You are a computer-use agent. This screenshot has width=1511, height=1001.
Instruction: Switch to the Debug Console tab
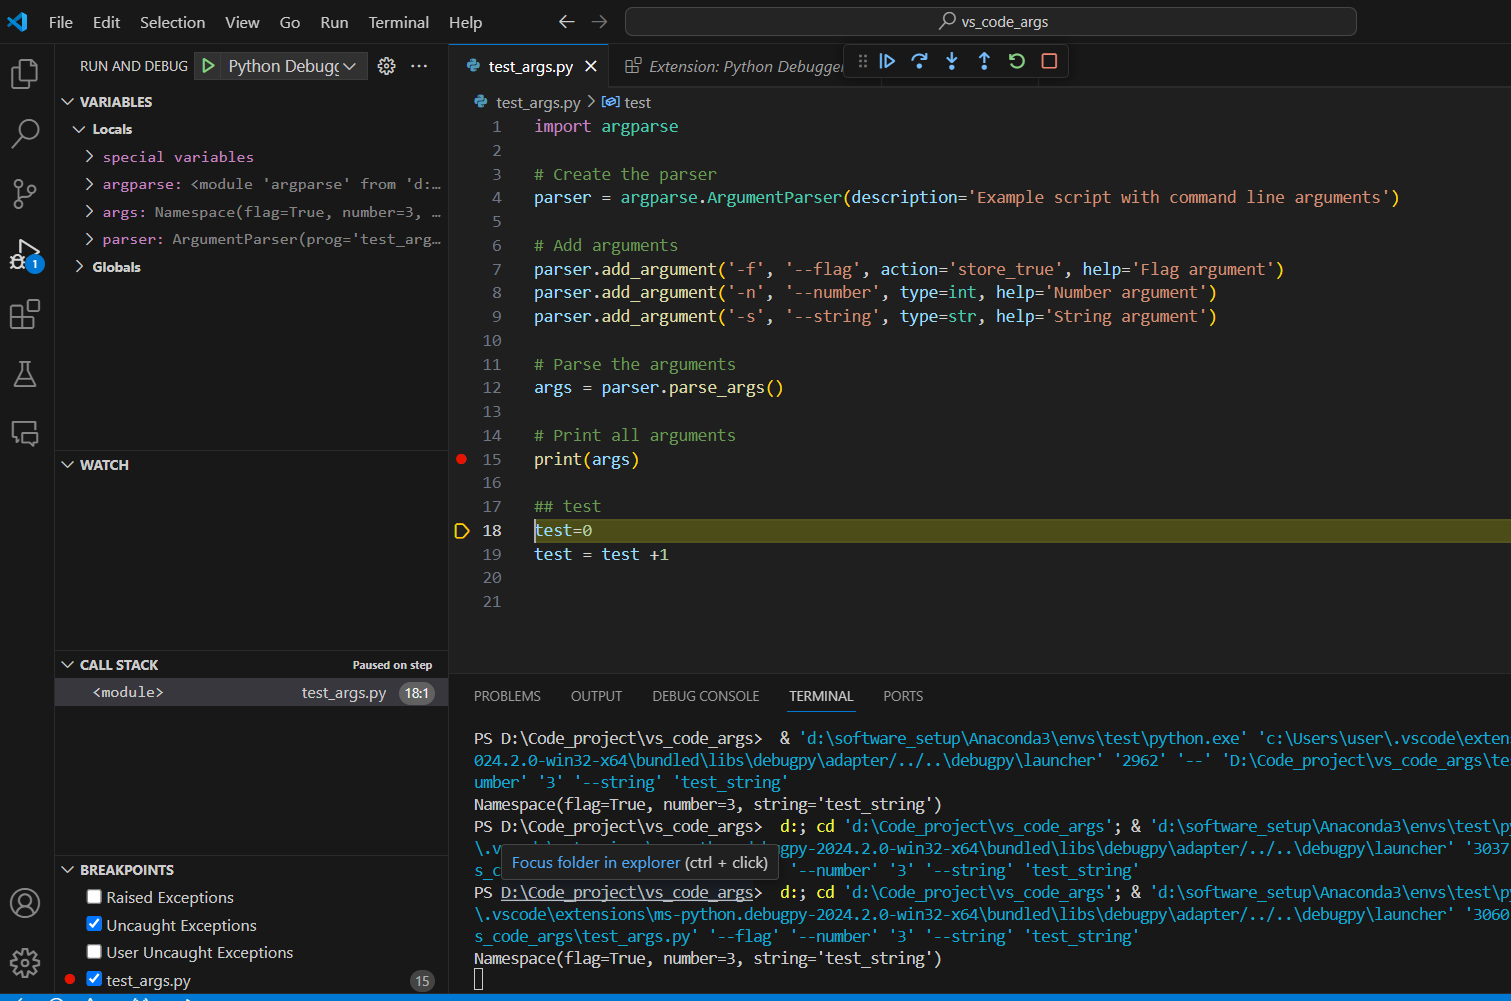pyautogui.click(x=705, y=696)
